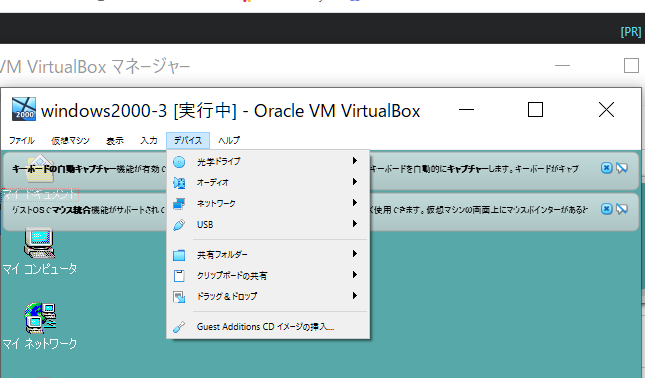Select the マイ コンピュータ desktop icon
The width and height of the screenshot is (645, 378).
point(39,243)
